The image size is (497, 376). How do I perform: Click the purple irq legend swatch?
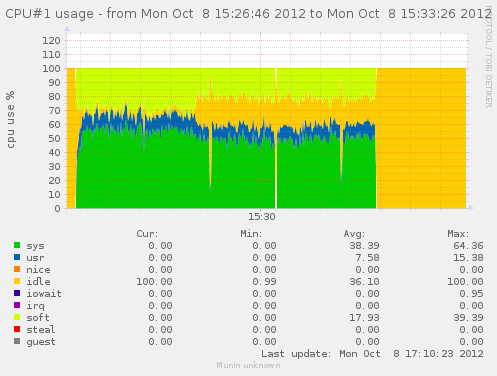point(17,305)
